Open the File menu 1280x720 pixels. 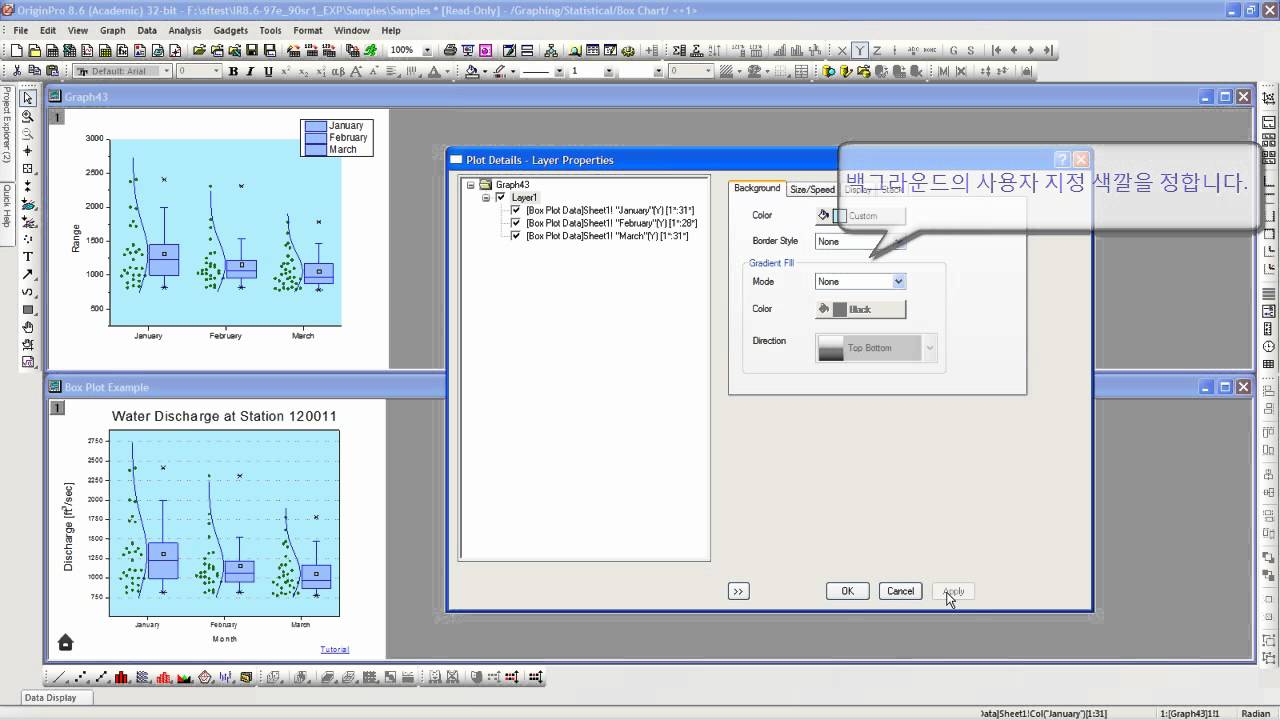point(20,31)
